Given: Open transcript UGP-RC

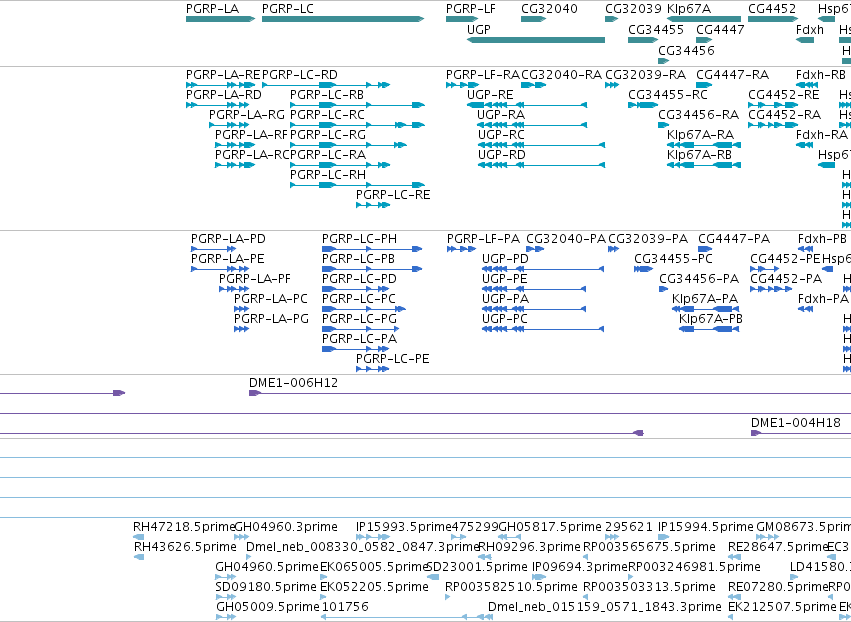Looking at the screenshot, I should click(x=501, y=135).
